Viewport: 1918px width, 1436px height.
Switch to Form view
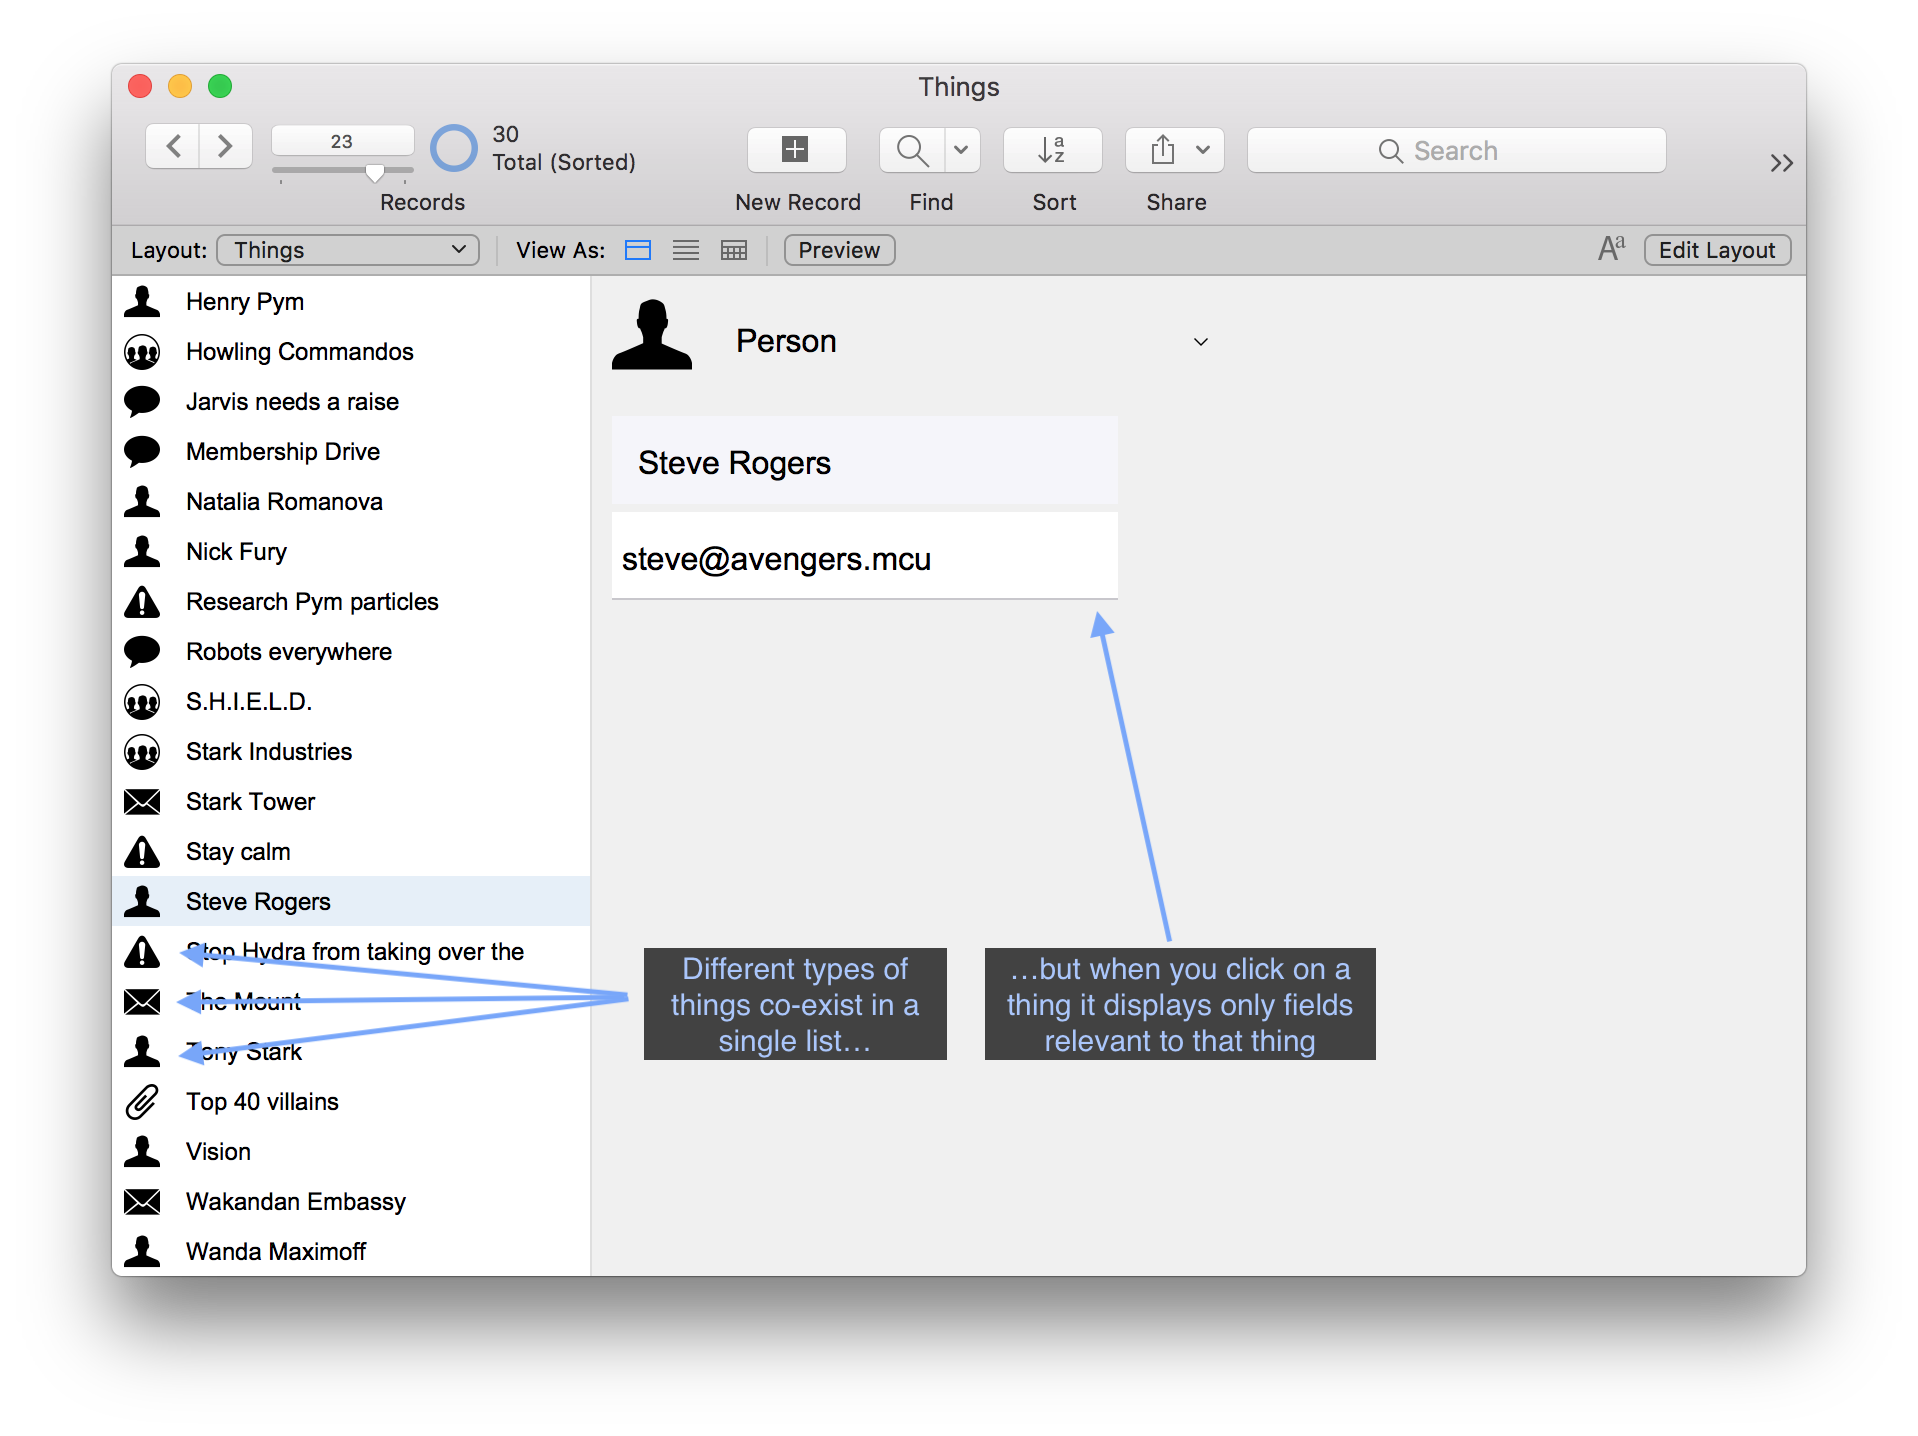tap(638, 250)
